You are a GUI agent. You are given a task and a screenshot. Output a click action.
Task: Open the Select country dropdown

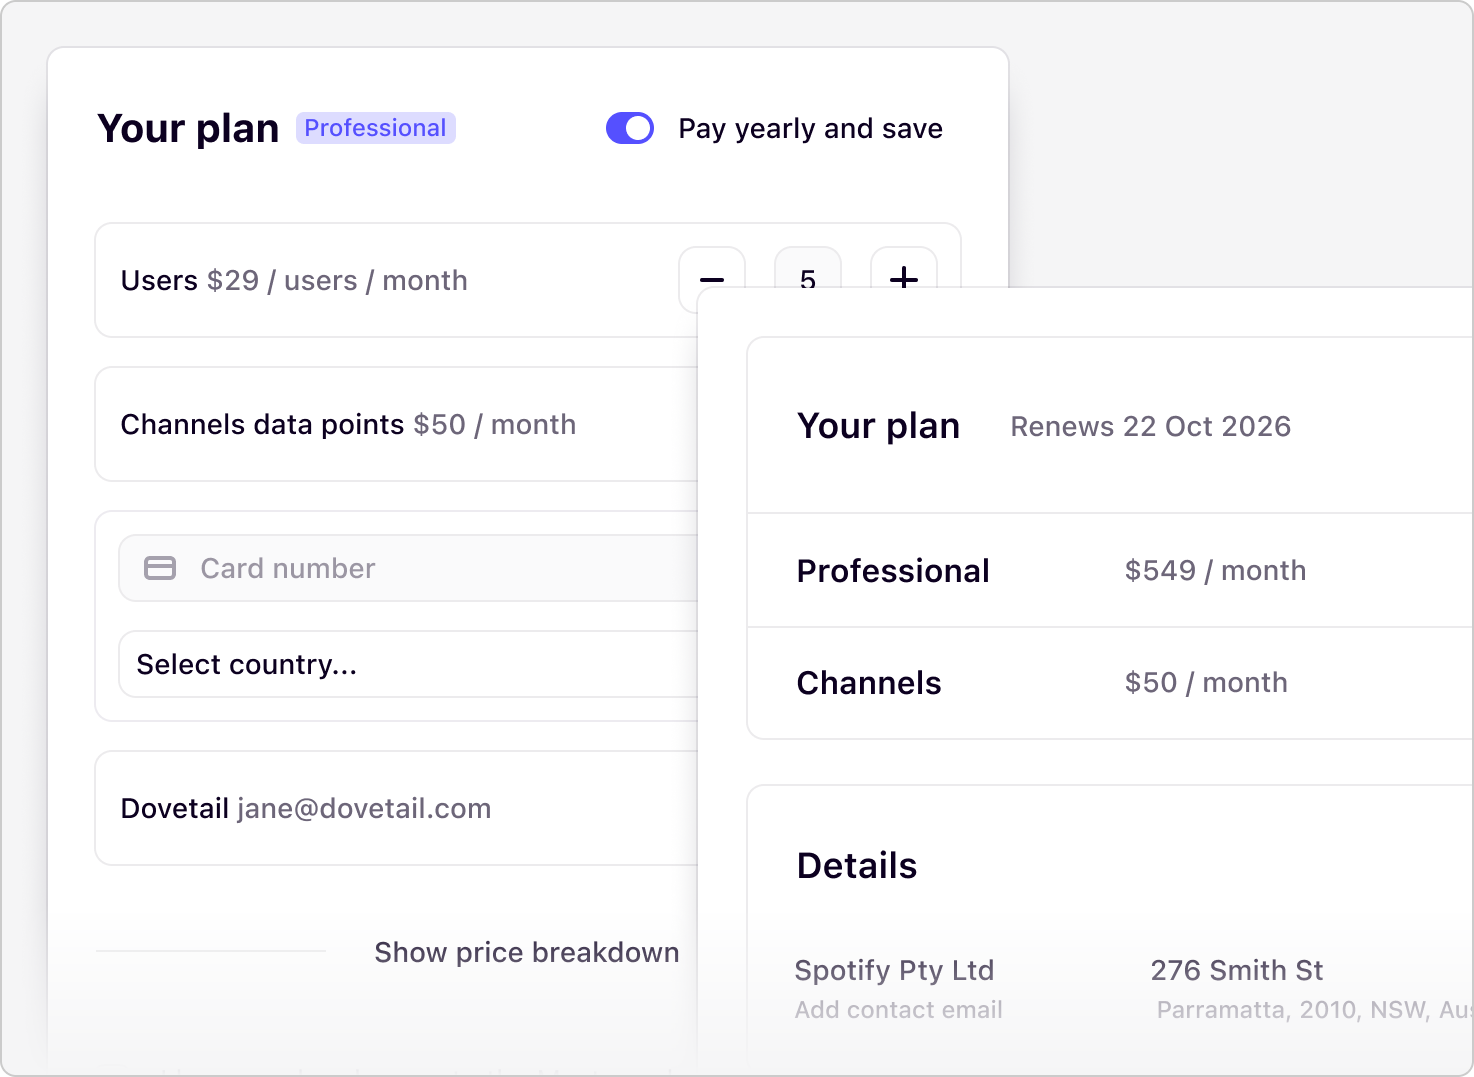(408, 664)
